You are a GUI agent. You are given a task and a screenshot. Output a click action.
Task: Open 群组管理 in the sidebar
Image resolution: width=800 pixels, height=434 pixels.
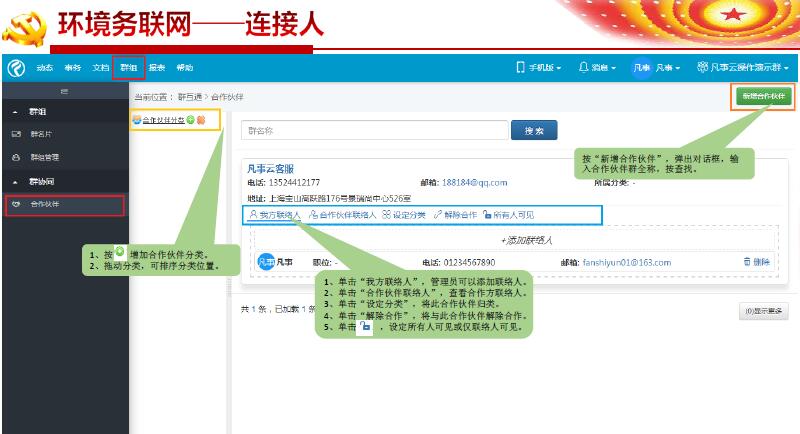pyautogui.click(x=45, y=157)
